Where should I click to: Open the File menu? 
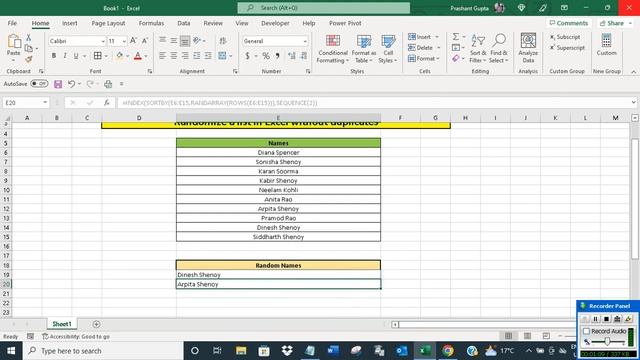(12, 23)
